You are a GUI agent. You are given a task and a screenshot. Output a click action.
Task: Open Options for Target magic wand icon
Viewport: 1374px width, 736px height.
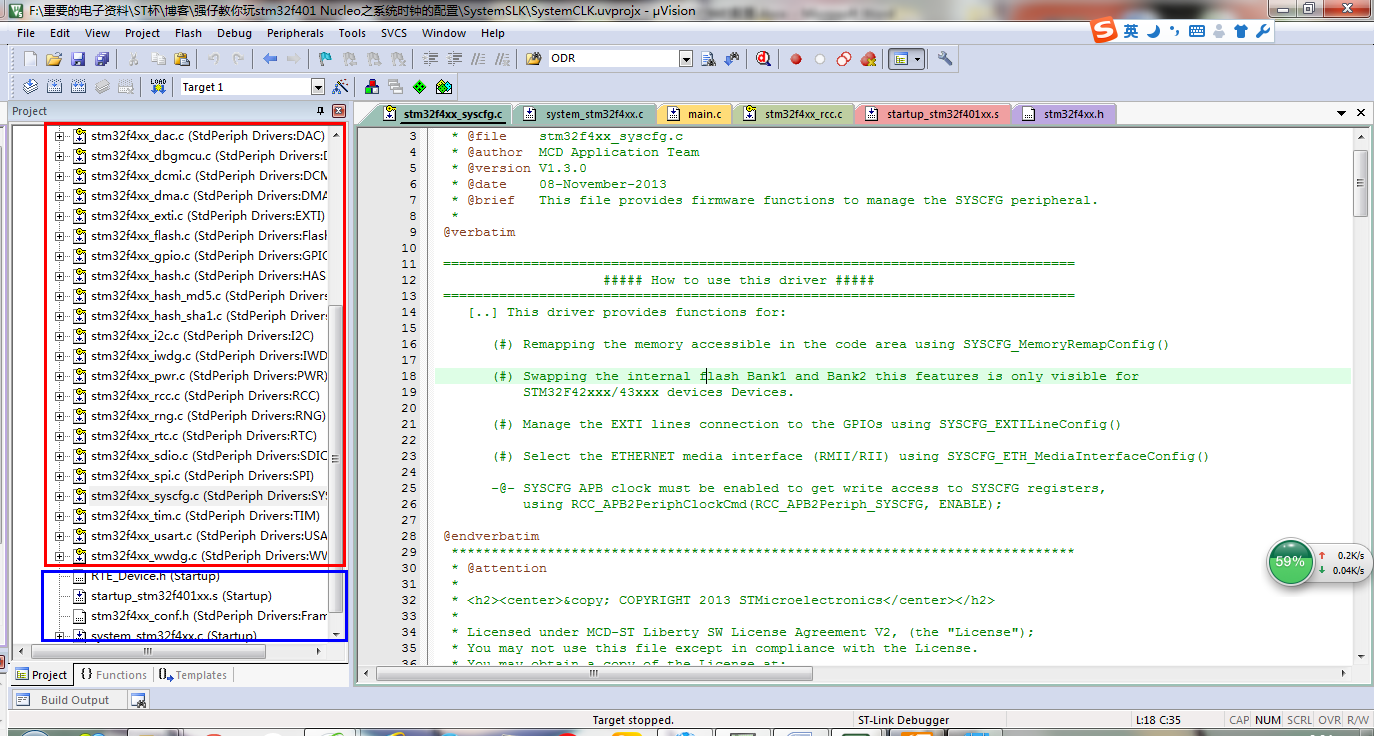(340, 87)
